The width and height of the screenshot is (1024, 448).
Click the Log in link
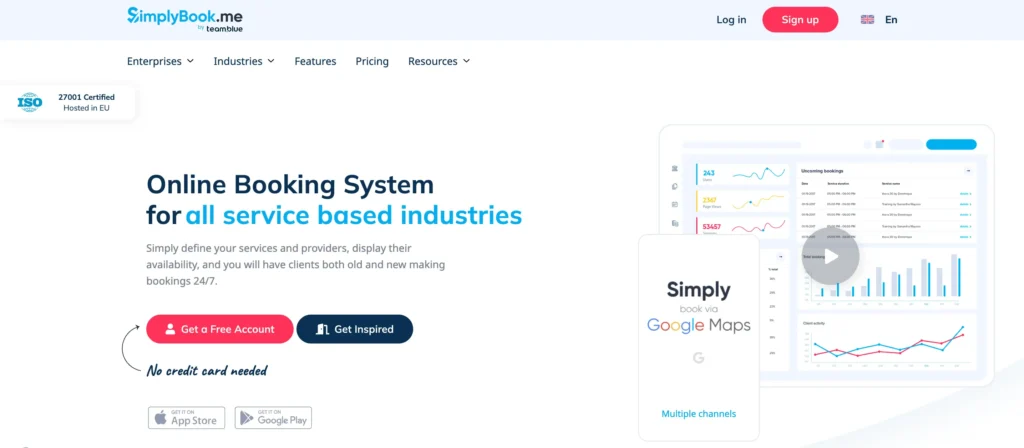coord(731,20)
